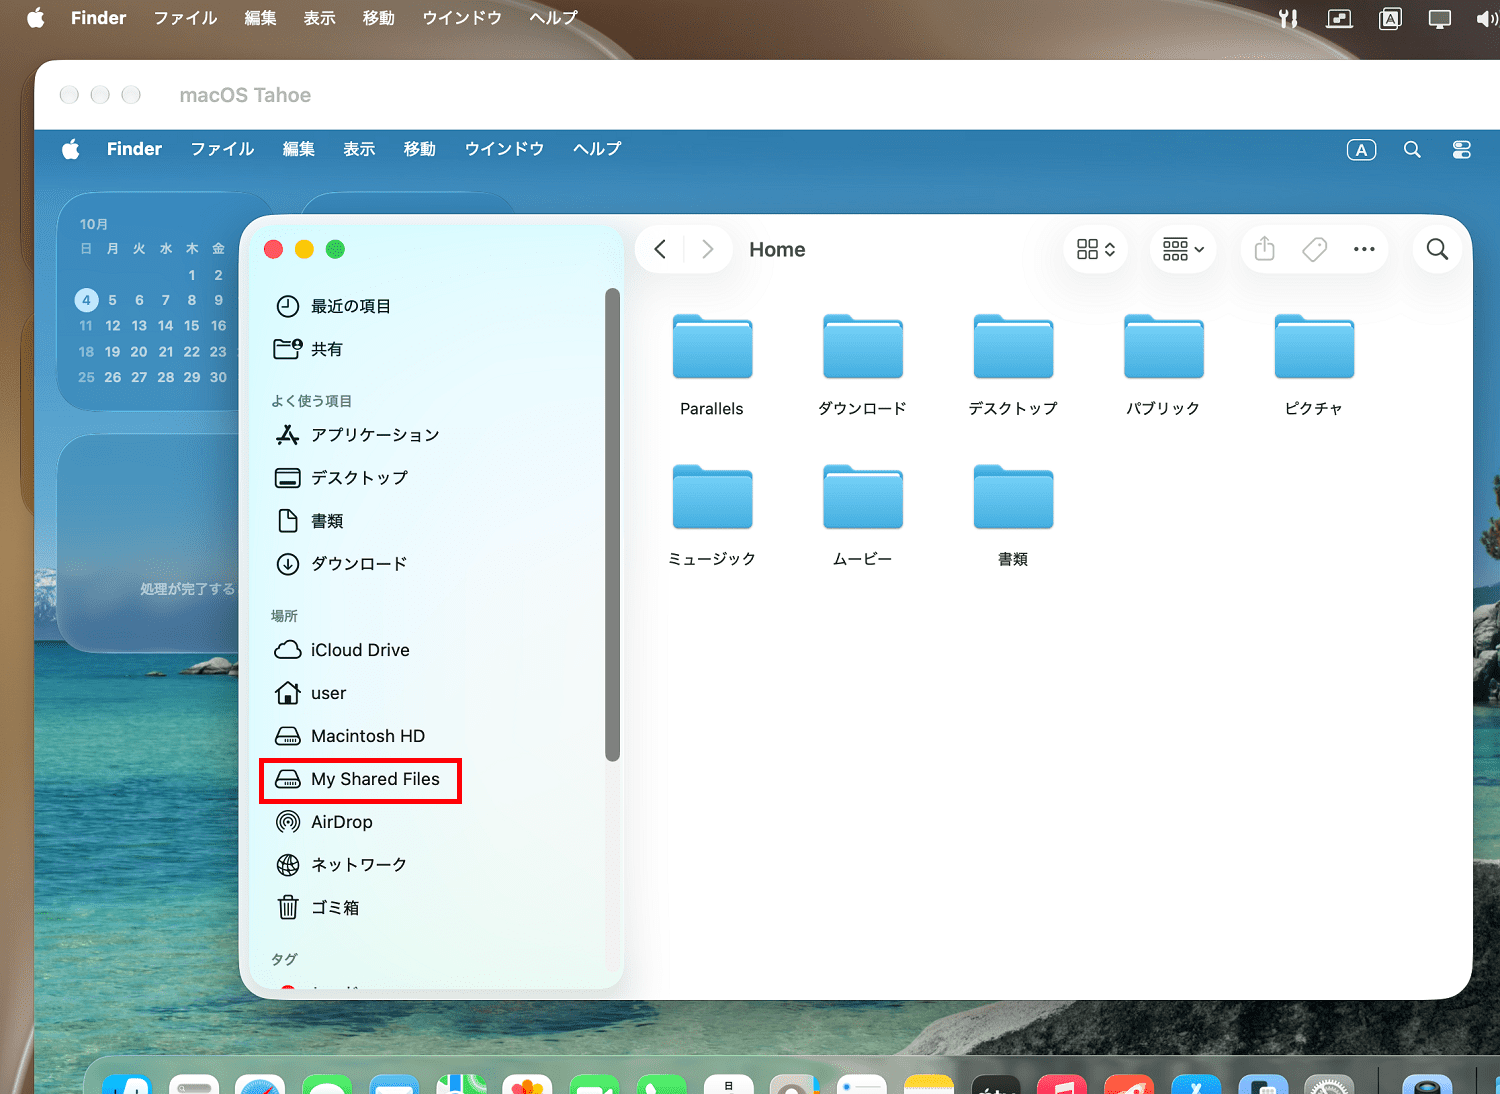The image size is (1500, 1094).
Task: Click the Share icon in Finder's toolbar
Action: [1265, 249]
